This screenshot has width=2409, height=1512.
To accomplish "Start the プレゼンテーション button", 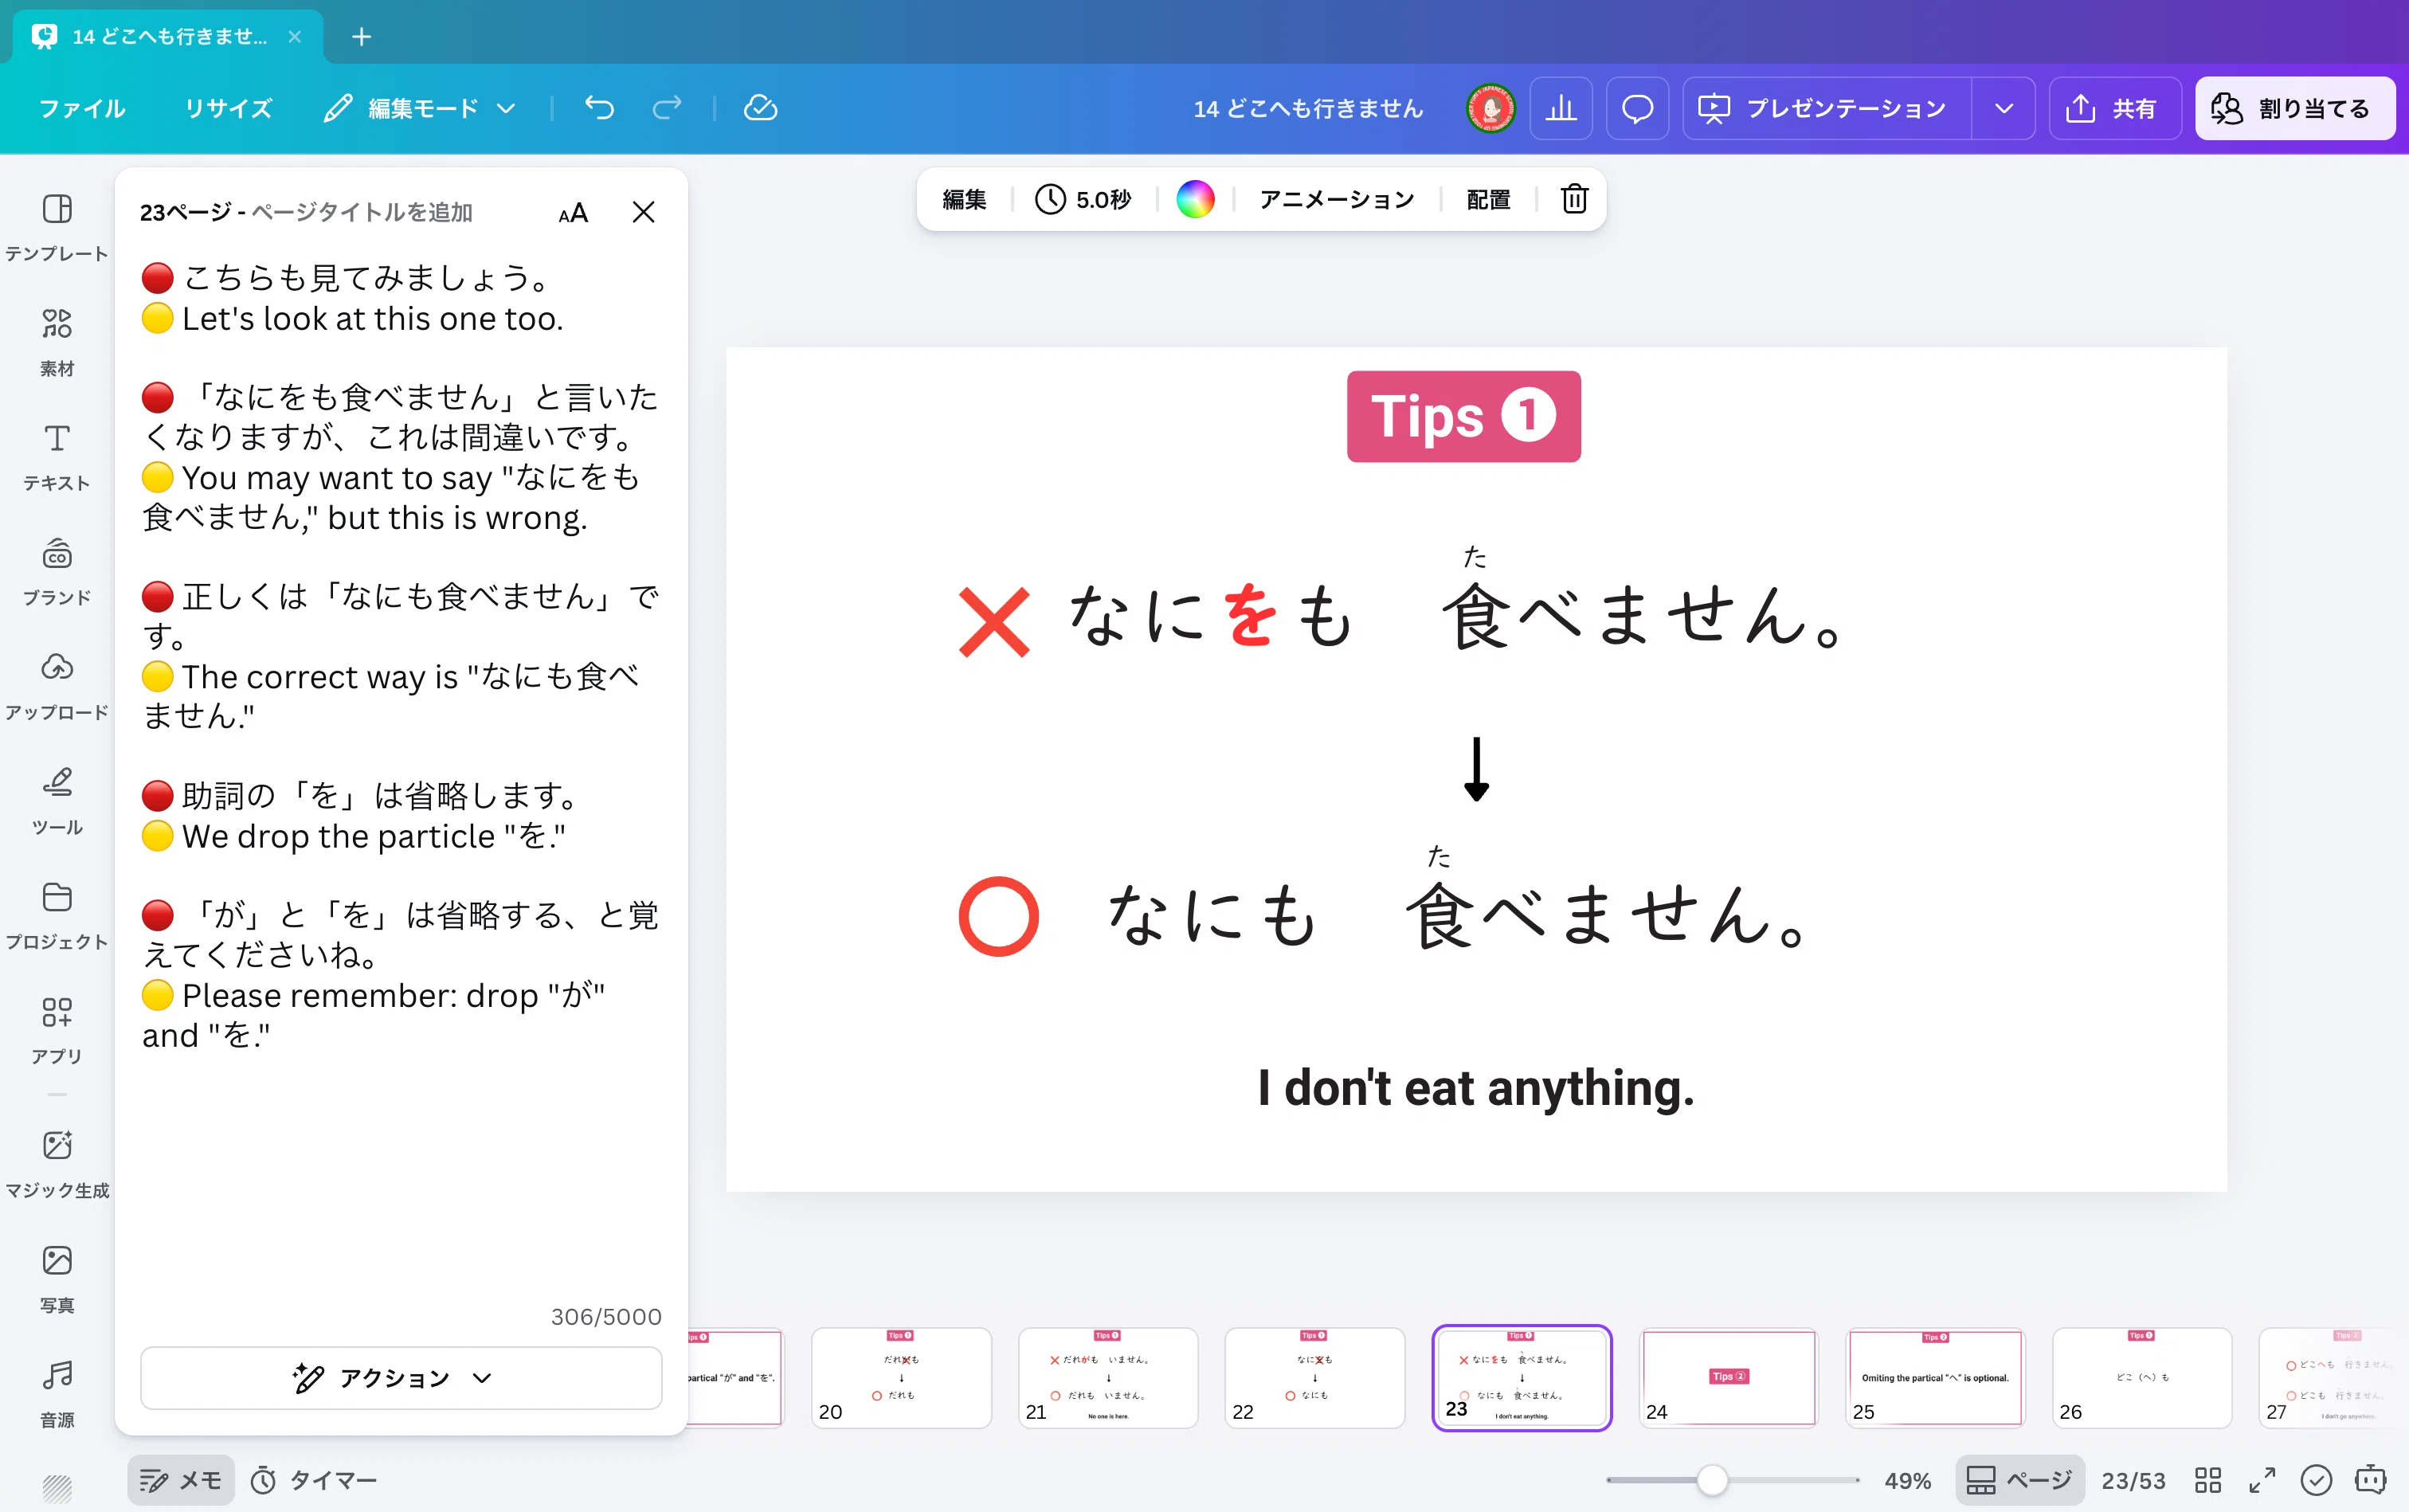I will pyautogui.click(x=1827, y=108).
